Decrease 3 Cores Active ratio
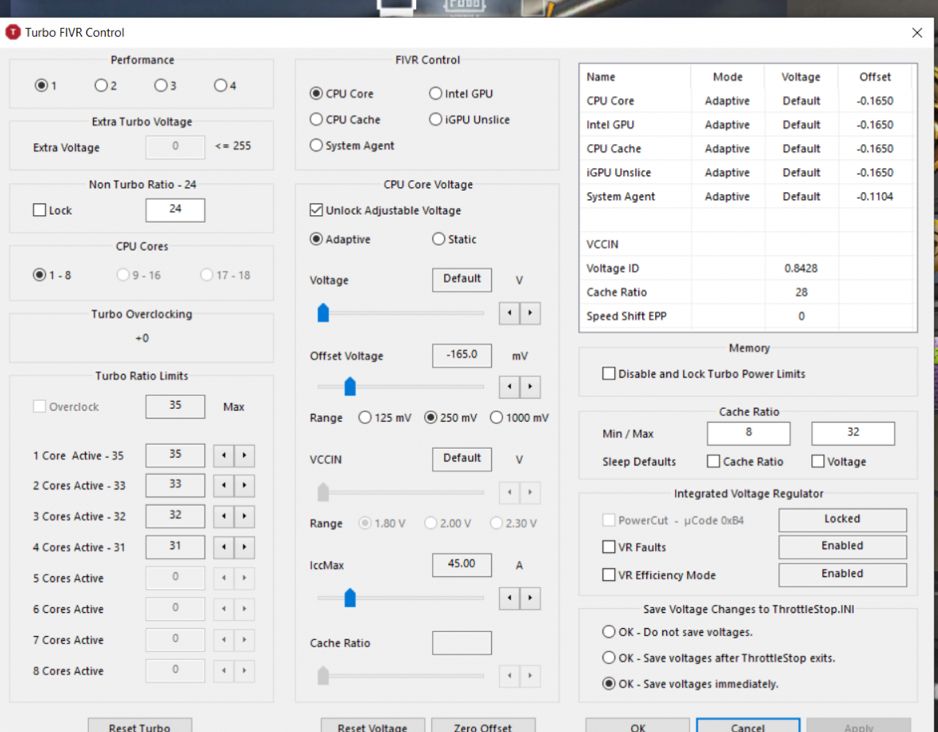The height and width of the screenshot is (732, 938). tap(224, 516)
